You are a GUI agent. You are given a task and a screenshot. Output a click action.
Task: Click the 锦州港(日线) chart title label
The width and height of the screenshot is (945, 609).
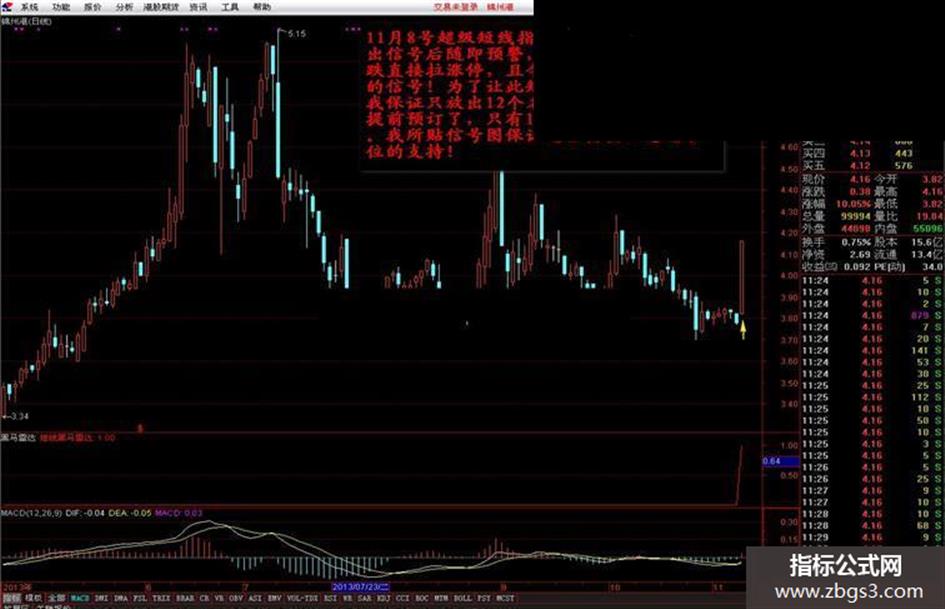(27, 21)
